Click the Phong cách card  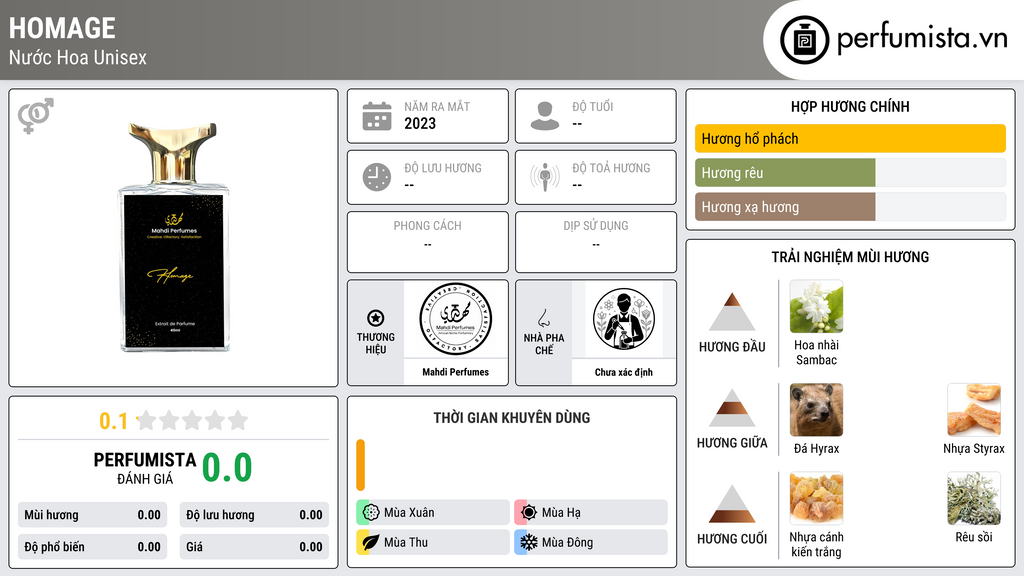[428, 242]
